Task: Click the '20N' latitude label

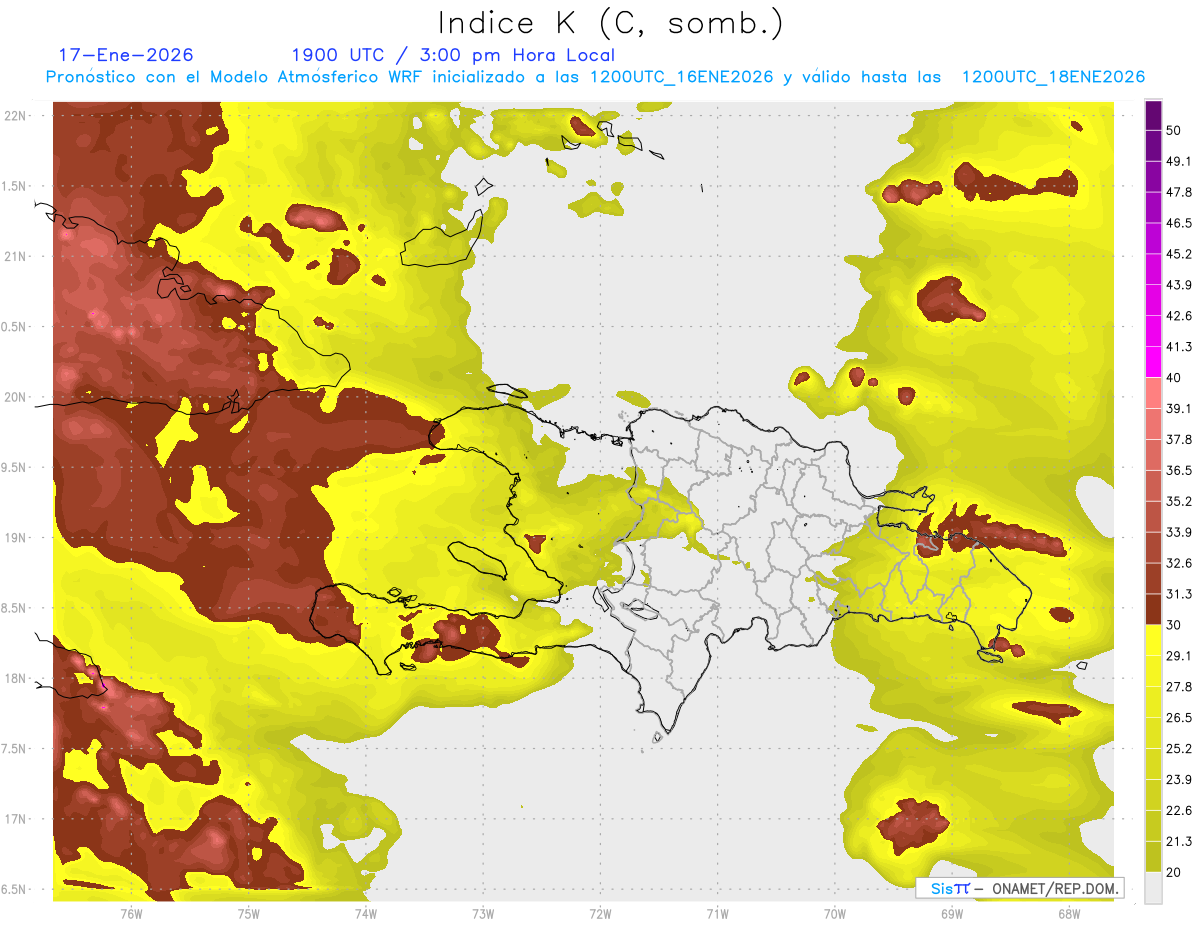Action: (16, 397)
